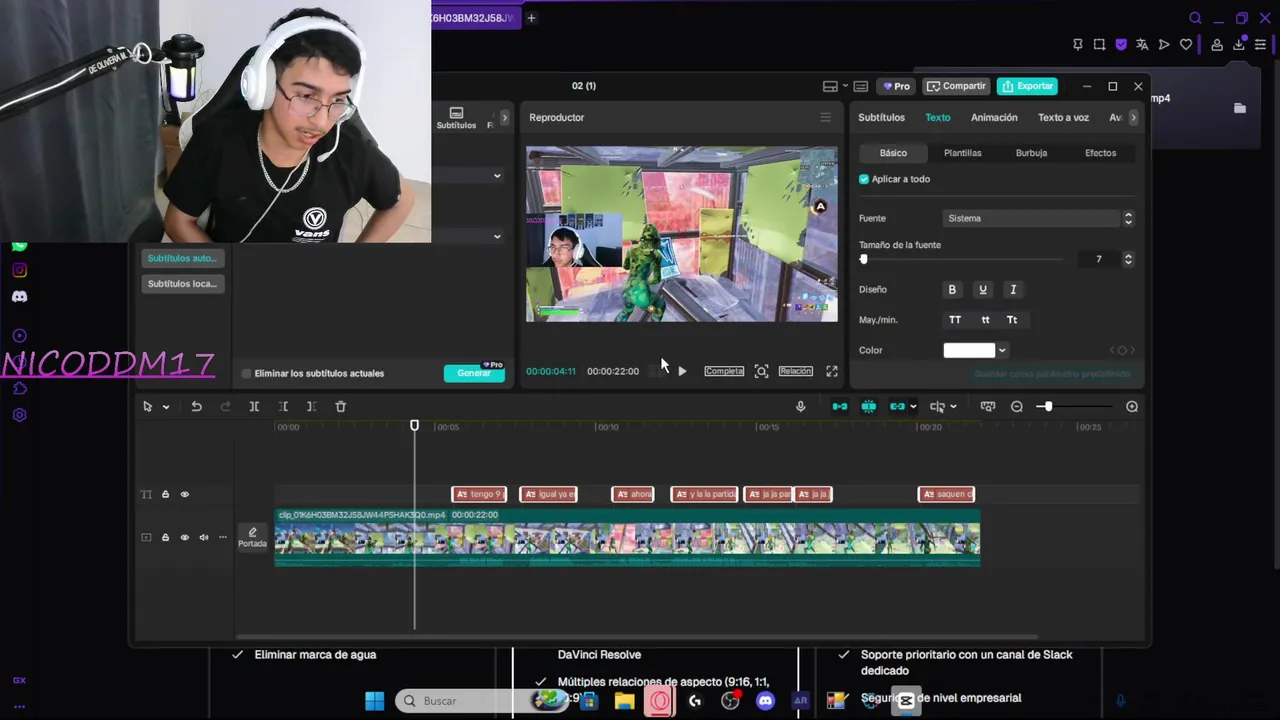Lock the main video track
Viewport: 1280px width, 720px height.
pyautogui.click(x=165, y=537)
